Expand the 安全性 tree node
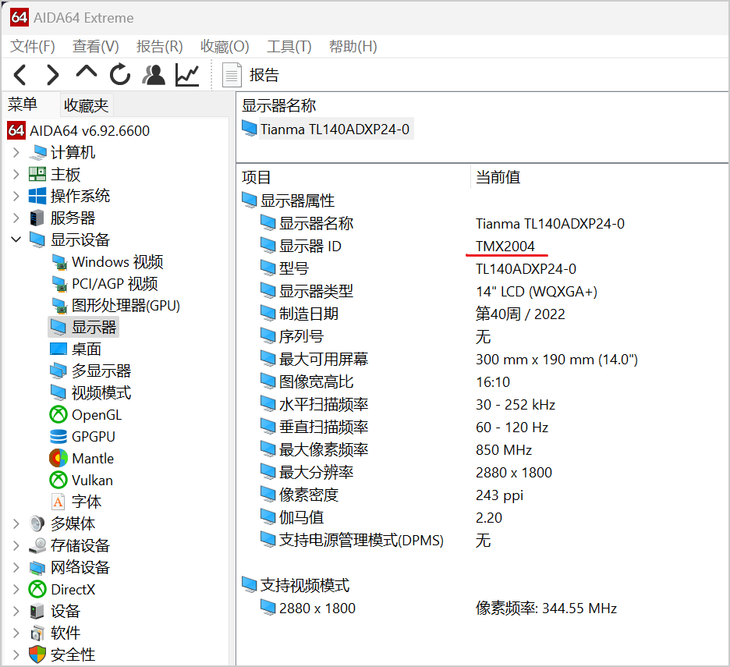 point(16,655)
